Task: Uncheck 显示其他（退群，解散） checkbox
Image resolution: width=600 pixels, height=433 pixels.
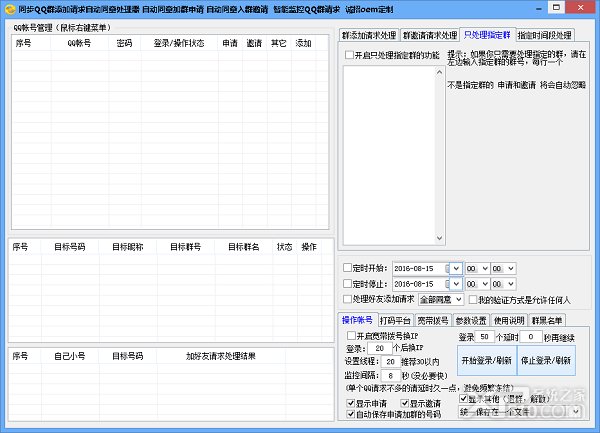Action: [x=463, y=399]
